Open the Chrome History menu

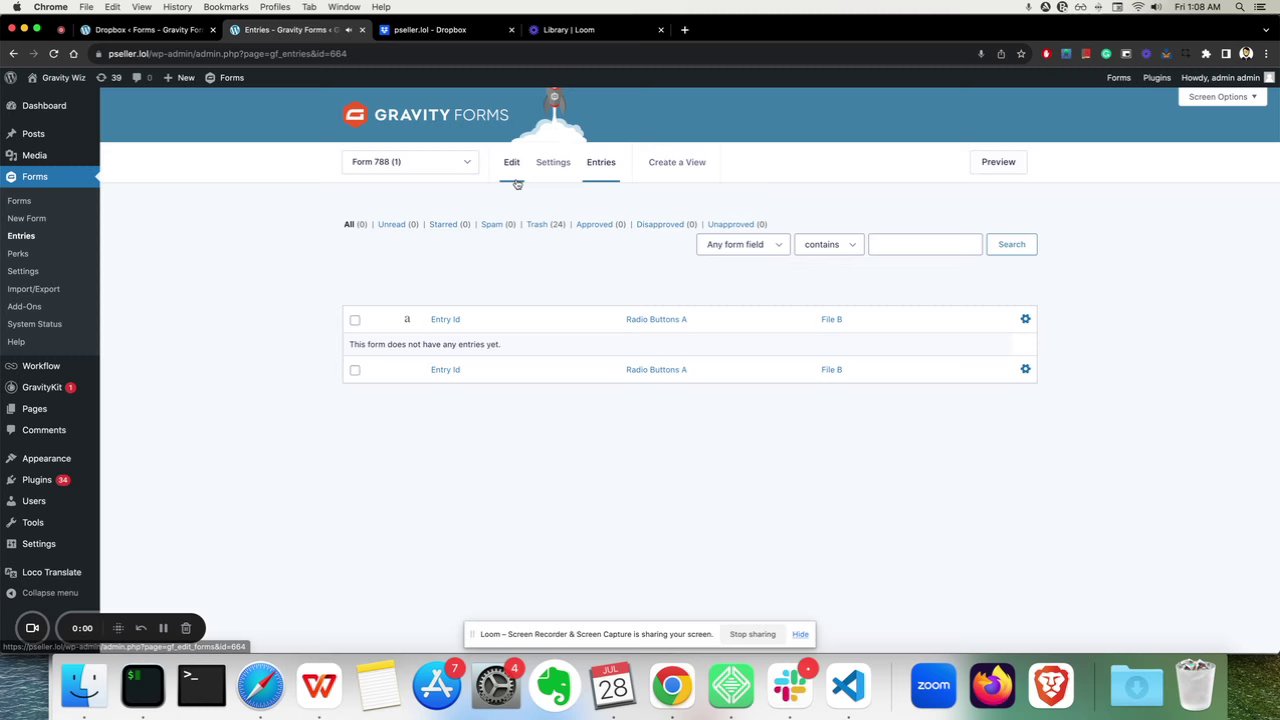pos(177,7)
